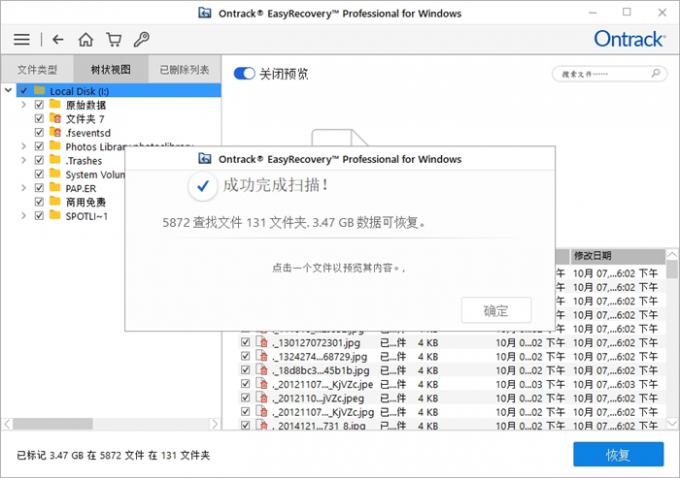
Task: Uncheck the 原始数据 folder checkbox
Action: point(39,105)
